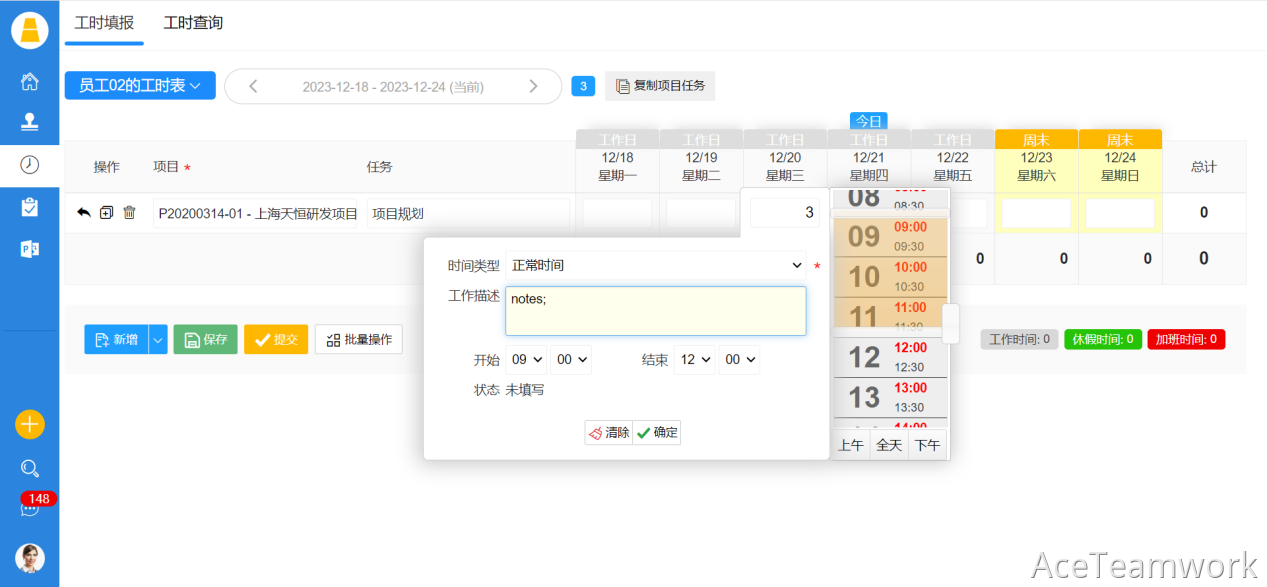Click the yellow plus add button
Screen dimensions: 1267x587
30,424
